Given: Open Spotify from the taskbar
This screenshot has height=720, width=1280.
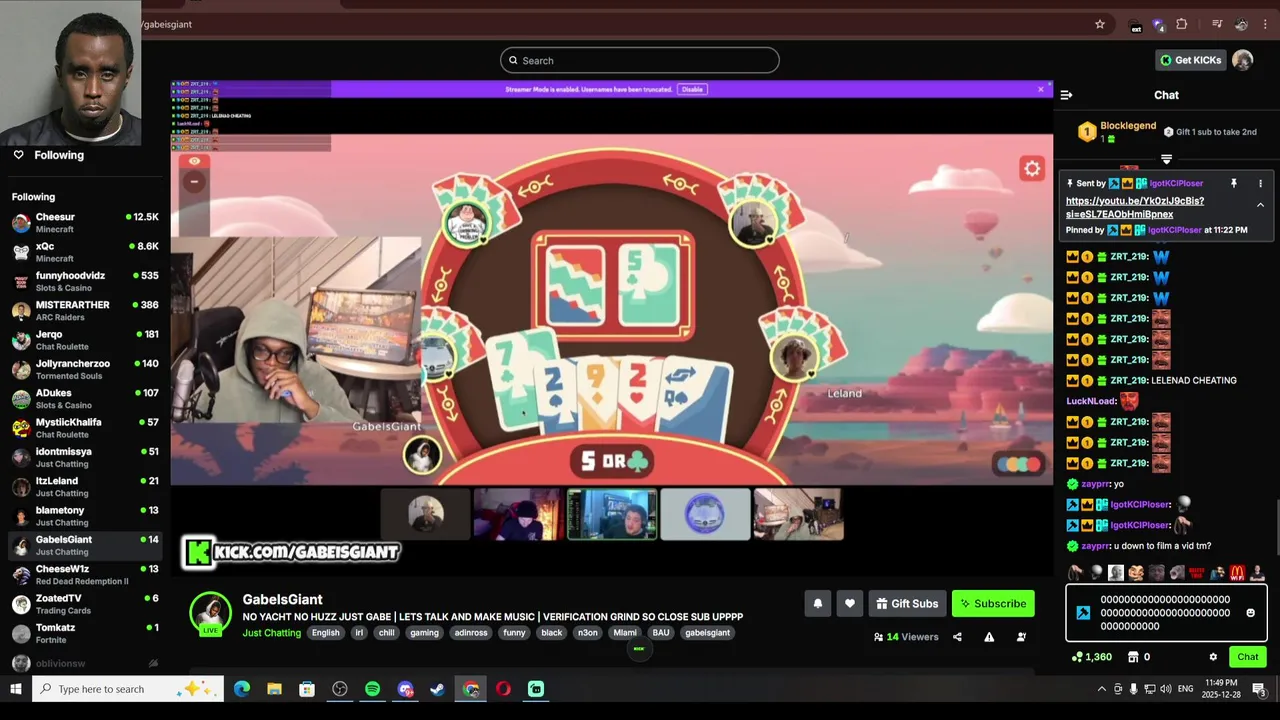Looking at the screenshot, I should click(372, 689).
